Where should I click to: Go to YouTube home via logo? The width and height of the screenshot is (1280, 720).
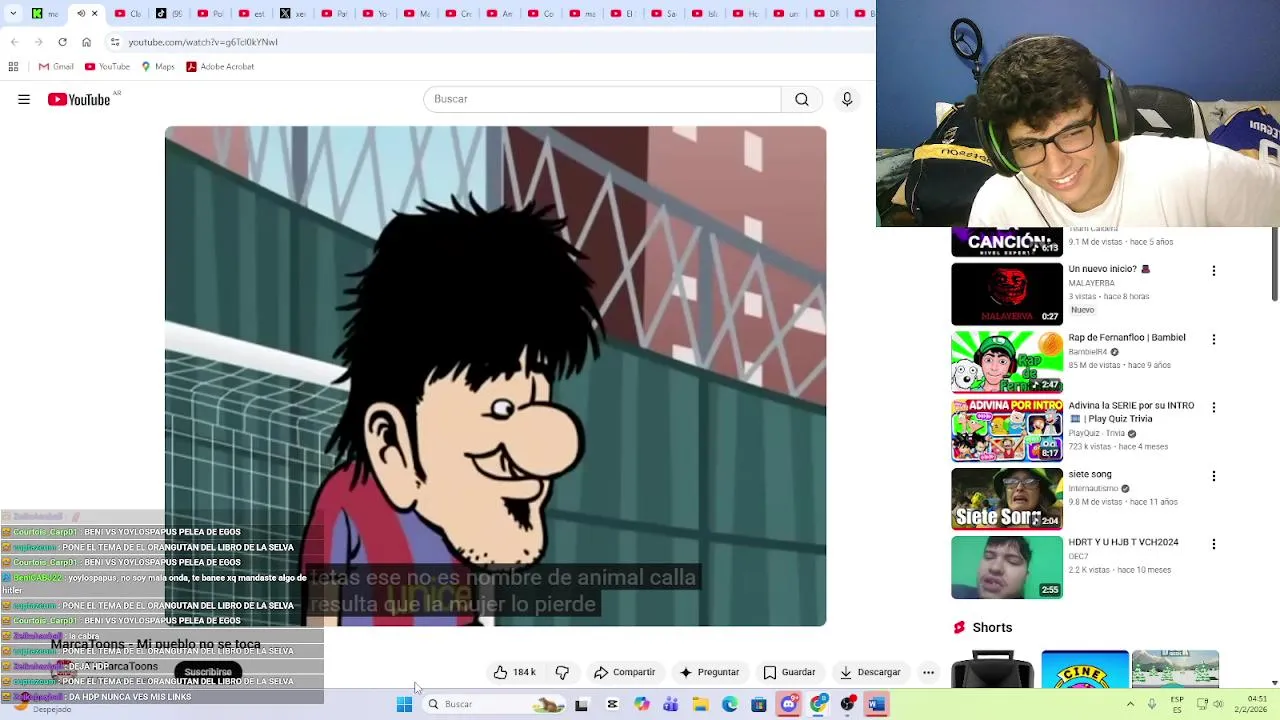(x=79, y=99)
